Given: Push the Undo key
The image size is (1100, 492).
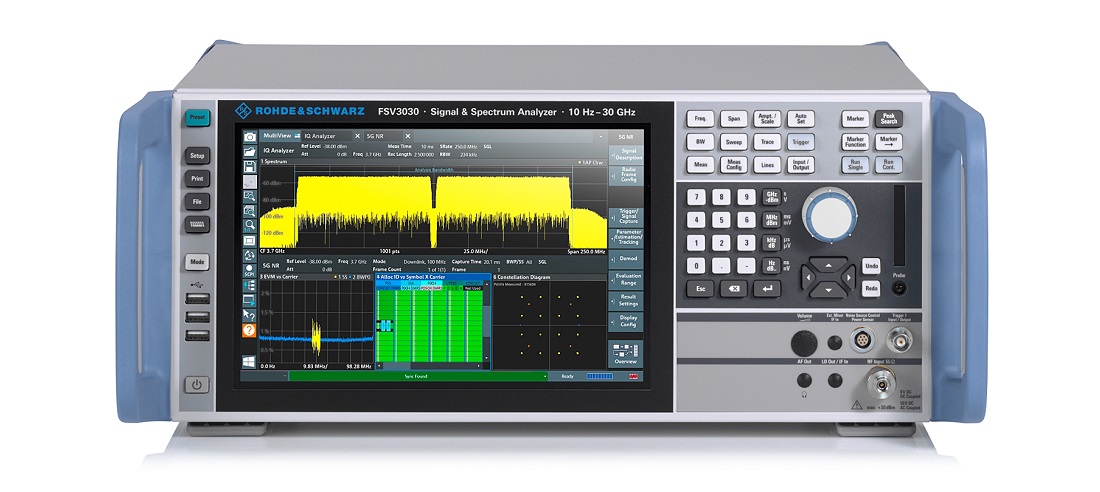Looking at the screenshot, I should coord(871,265).
